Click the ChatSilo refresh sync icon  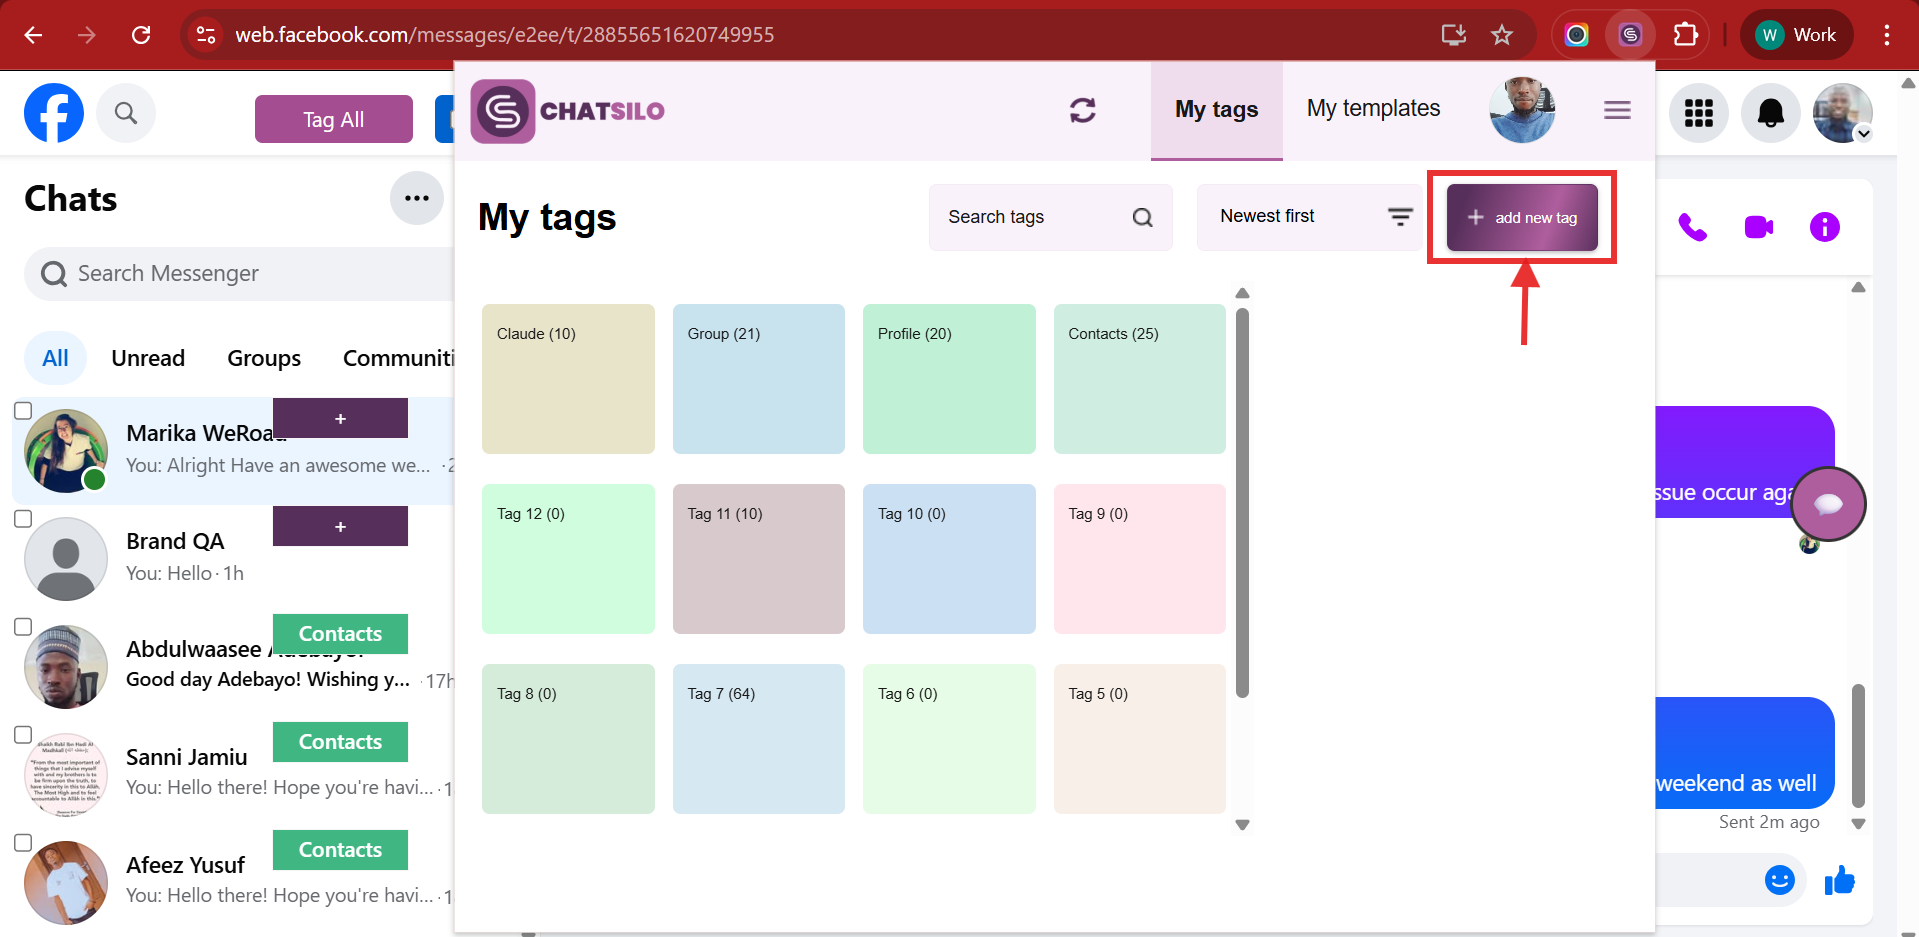[x=1082, y=110]
